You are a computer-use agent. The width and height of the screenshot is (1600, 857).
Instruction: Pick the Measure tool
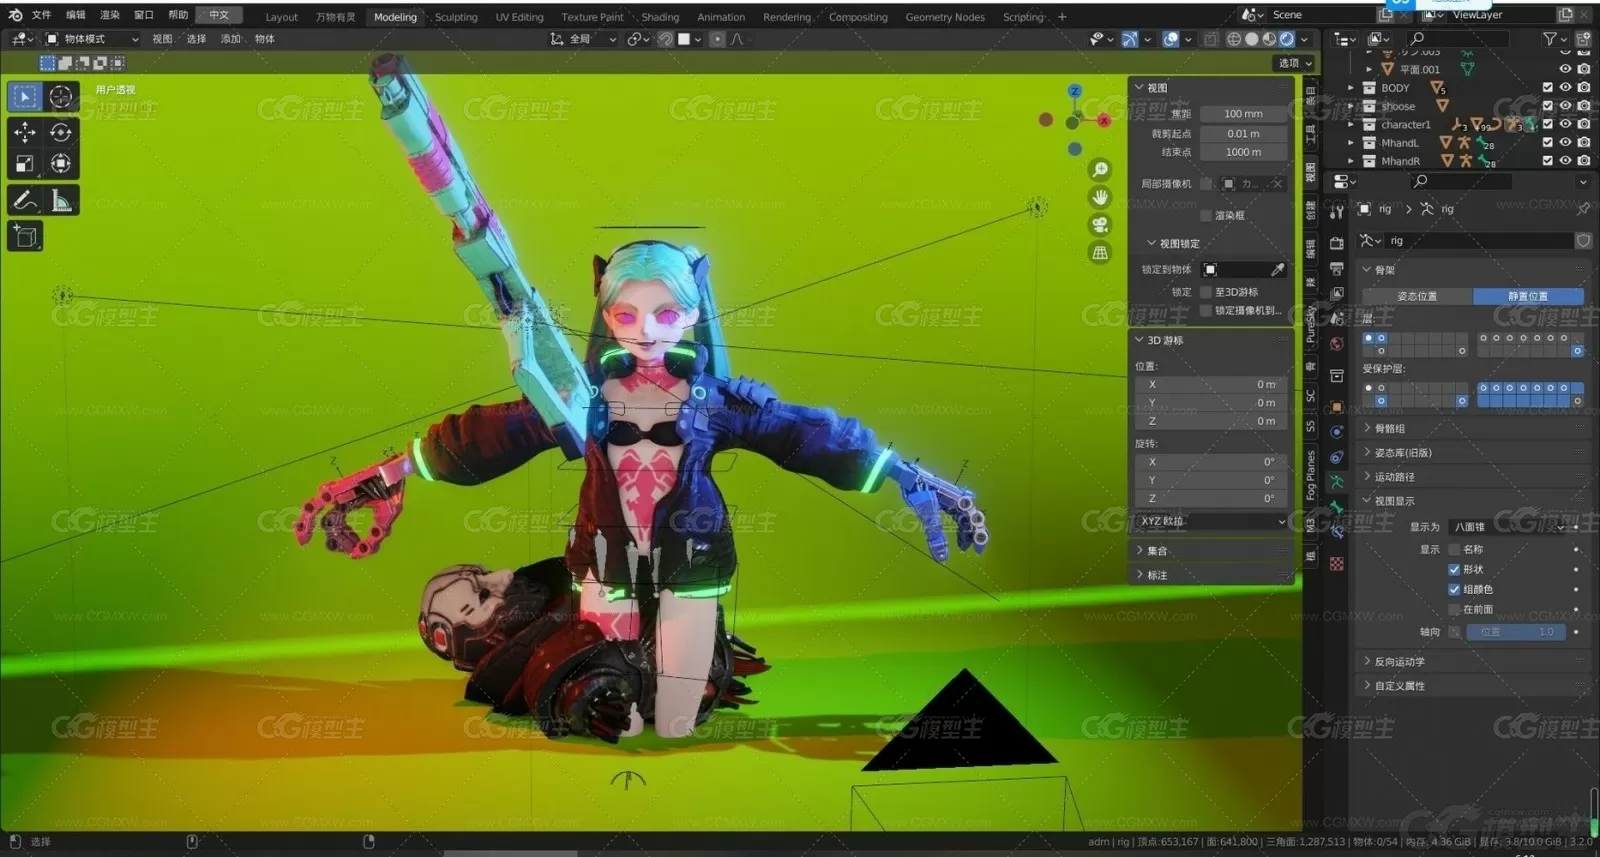[61, 200]
